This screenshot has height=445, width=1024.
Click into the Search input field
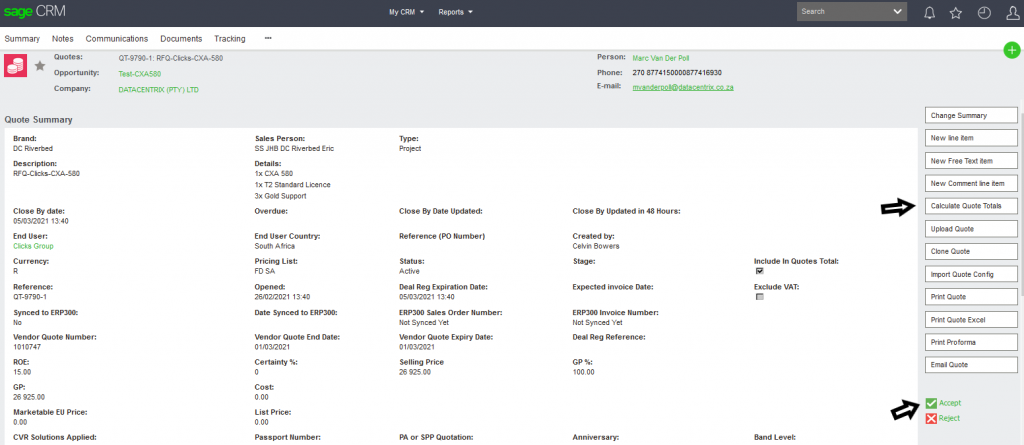coord(842,12)
